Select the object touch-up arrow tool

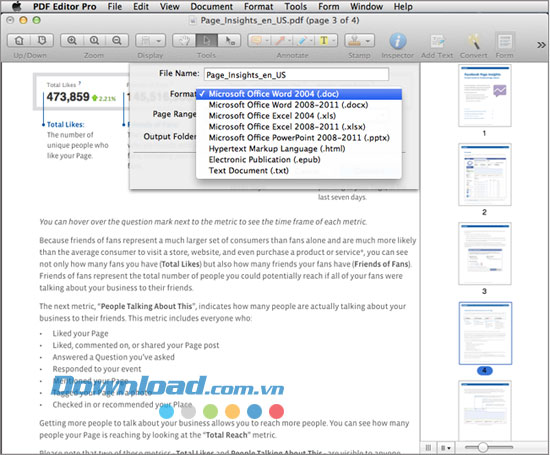coord(229,41)
